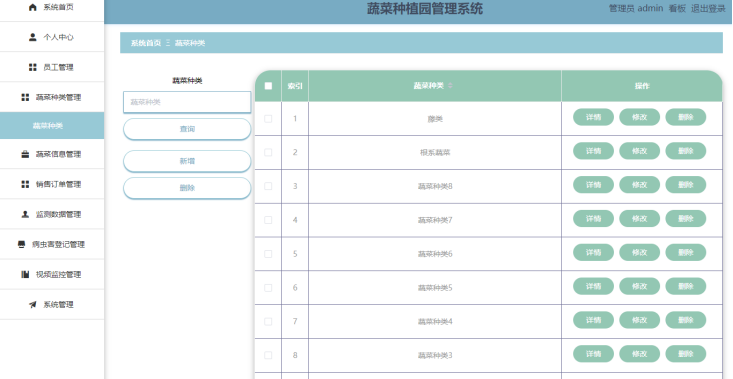Click 删除 for row 藤类
Viewport: 733px width, 379px height.
click(686, 117)
